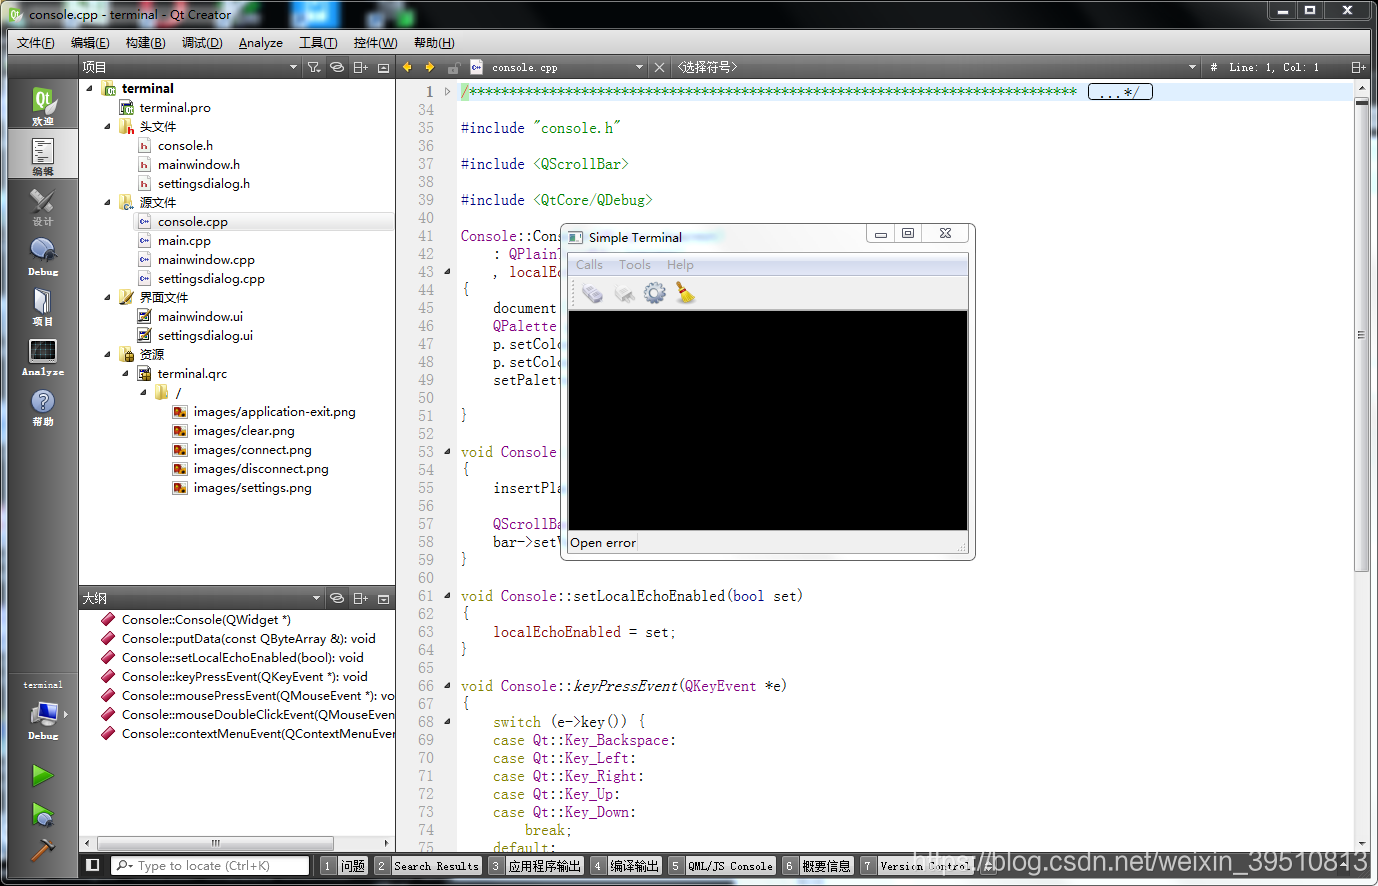Open the Welcome mode in sidebar
The width and height of the screenshot is (1378, 886).
point(43,104)
